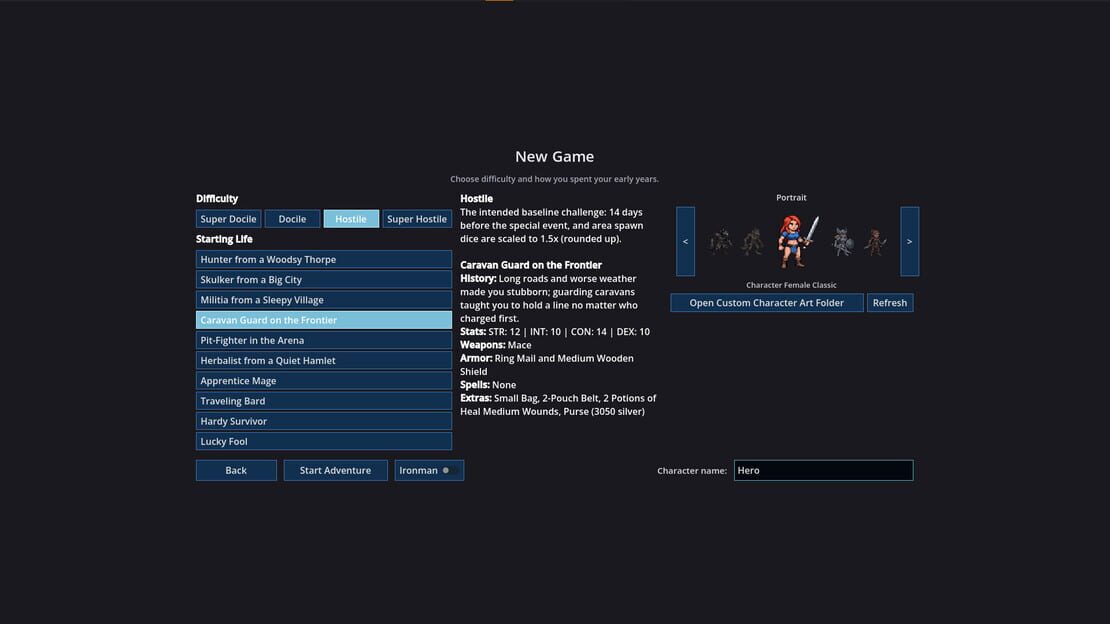
Task: Choose the Docile difficulty
Action: (292, 219)
